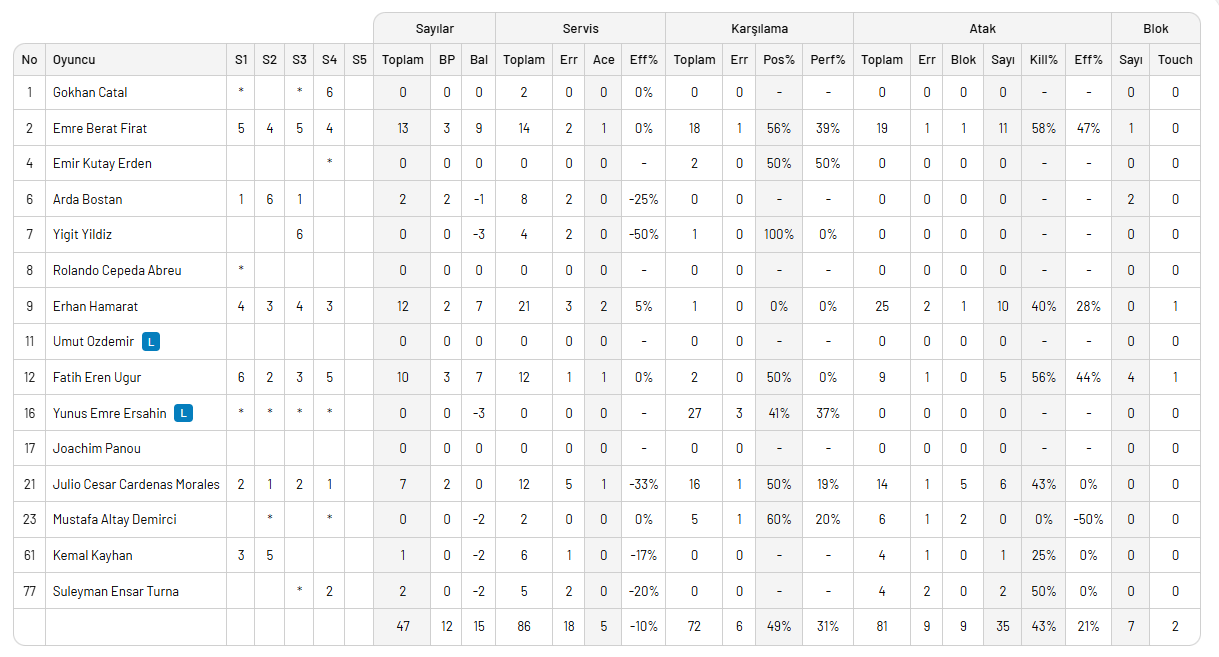Click the Atak group header
Viewport: 1219px width, 657px height.
[982, 29]
